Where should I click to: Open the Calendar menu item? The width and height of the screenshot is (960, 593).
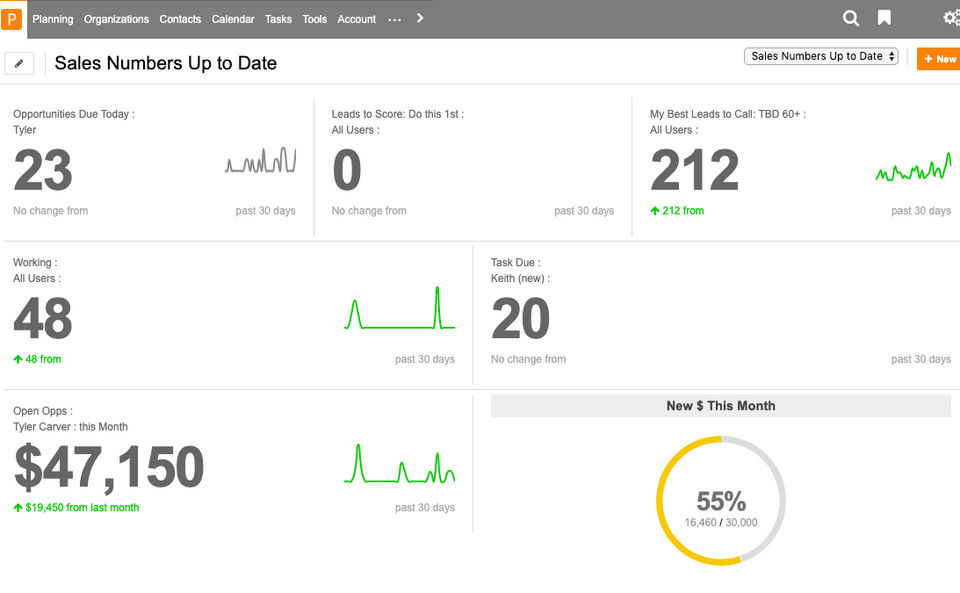pos(233,19)
